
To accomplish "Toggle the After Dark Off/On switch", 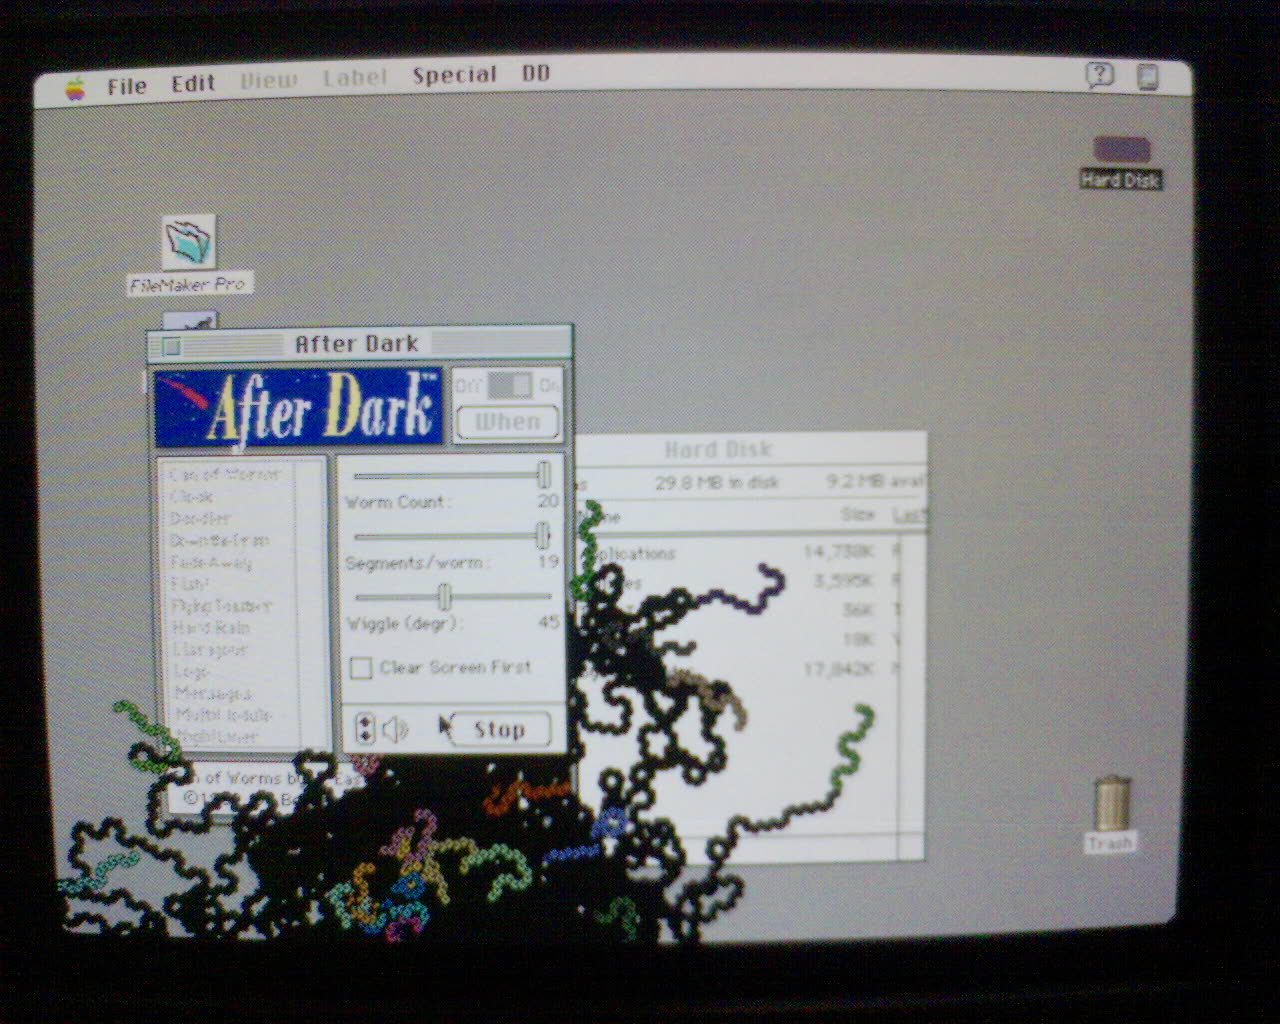I will coord(509,385).
